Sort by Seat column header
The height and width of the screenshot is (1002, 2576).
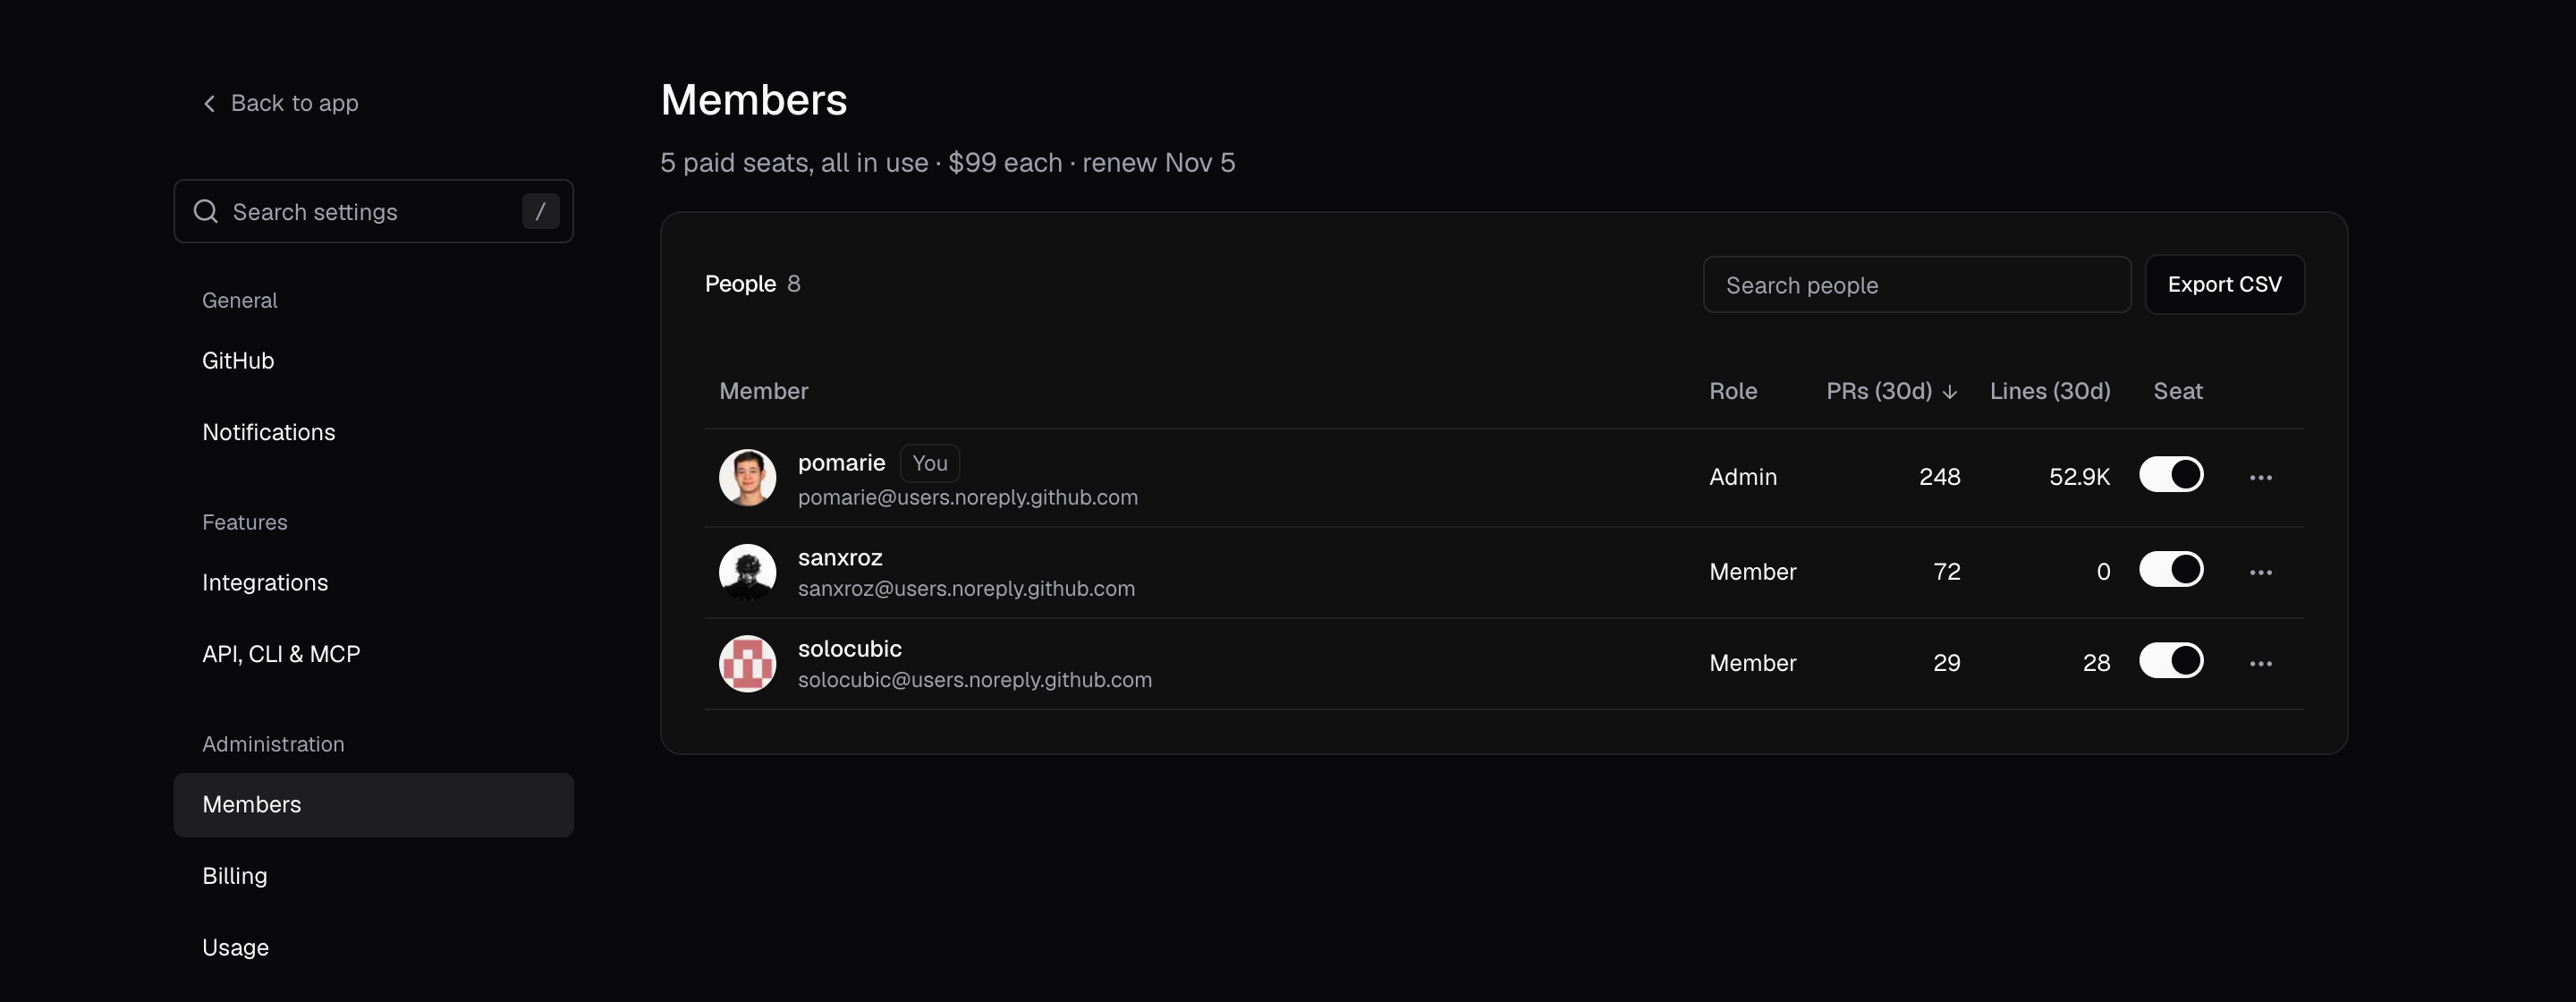pyautogui.click(x=2177, y=391)
